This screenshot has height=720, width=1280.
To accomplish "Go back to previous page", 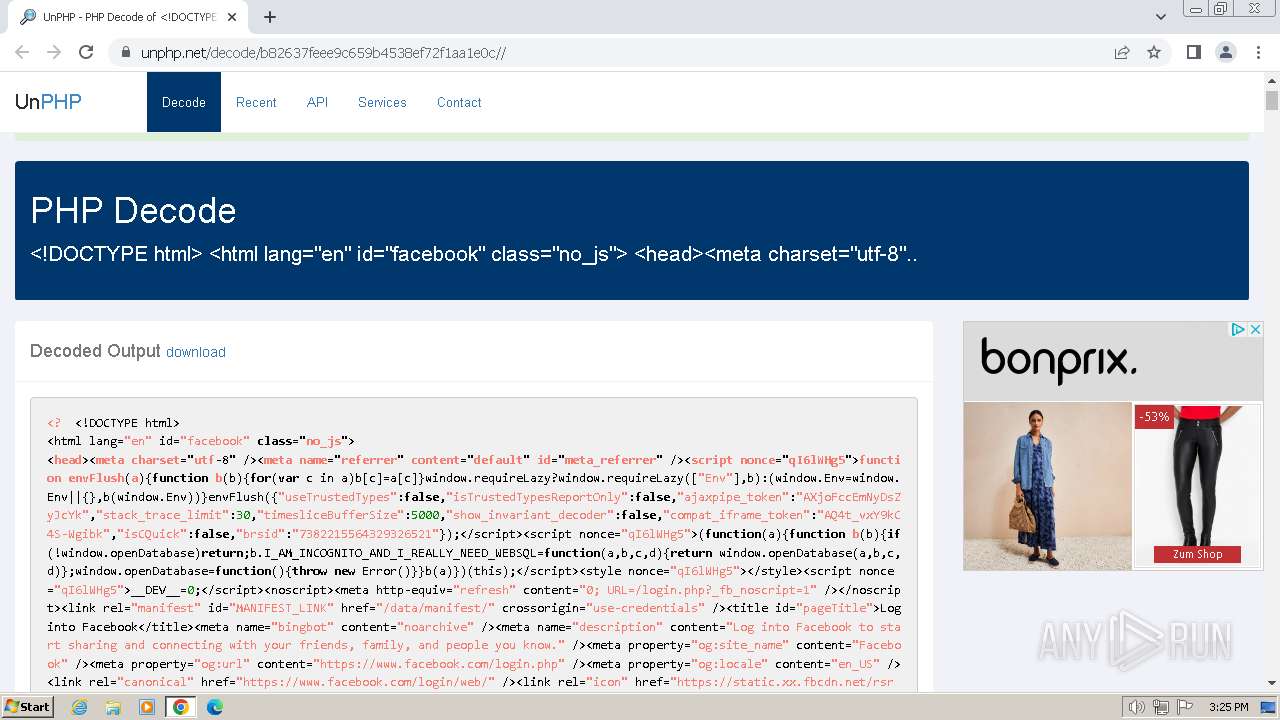I will click(x=22, y=52).
